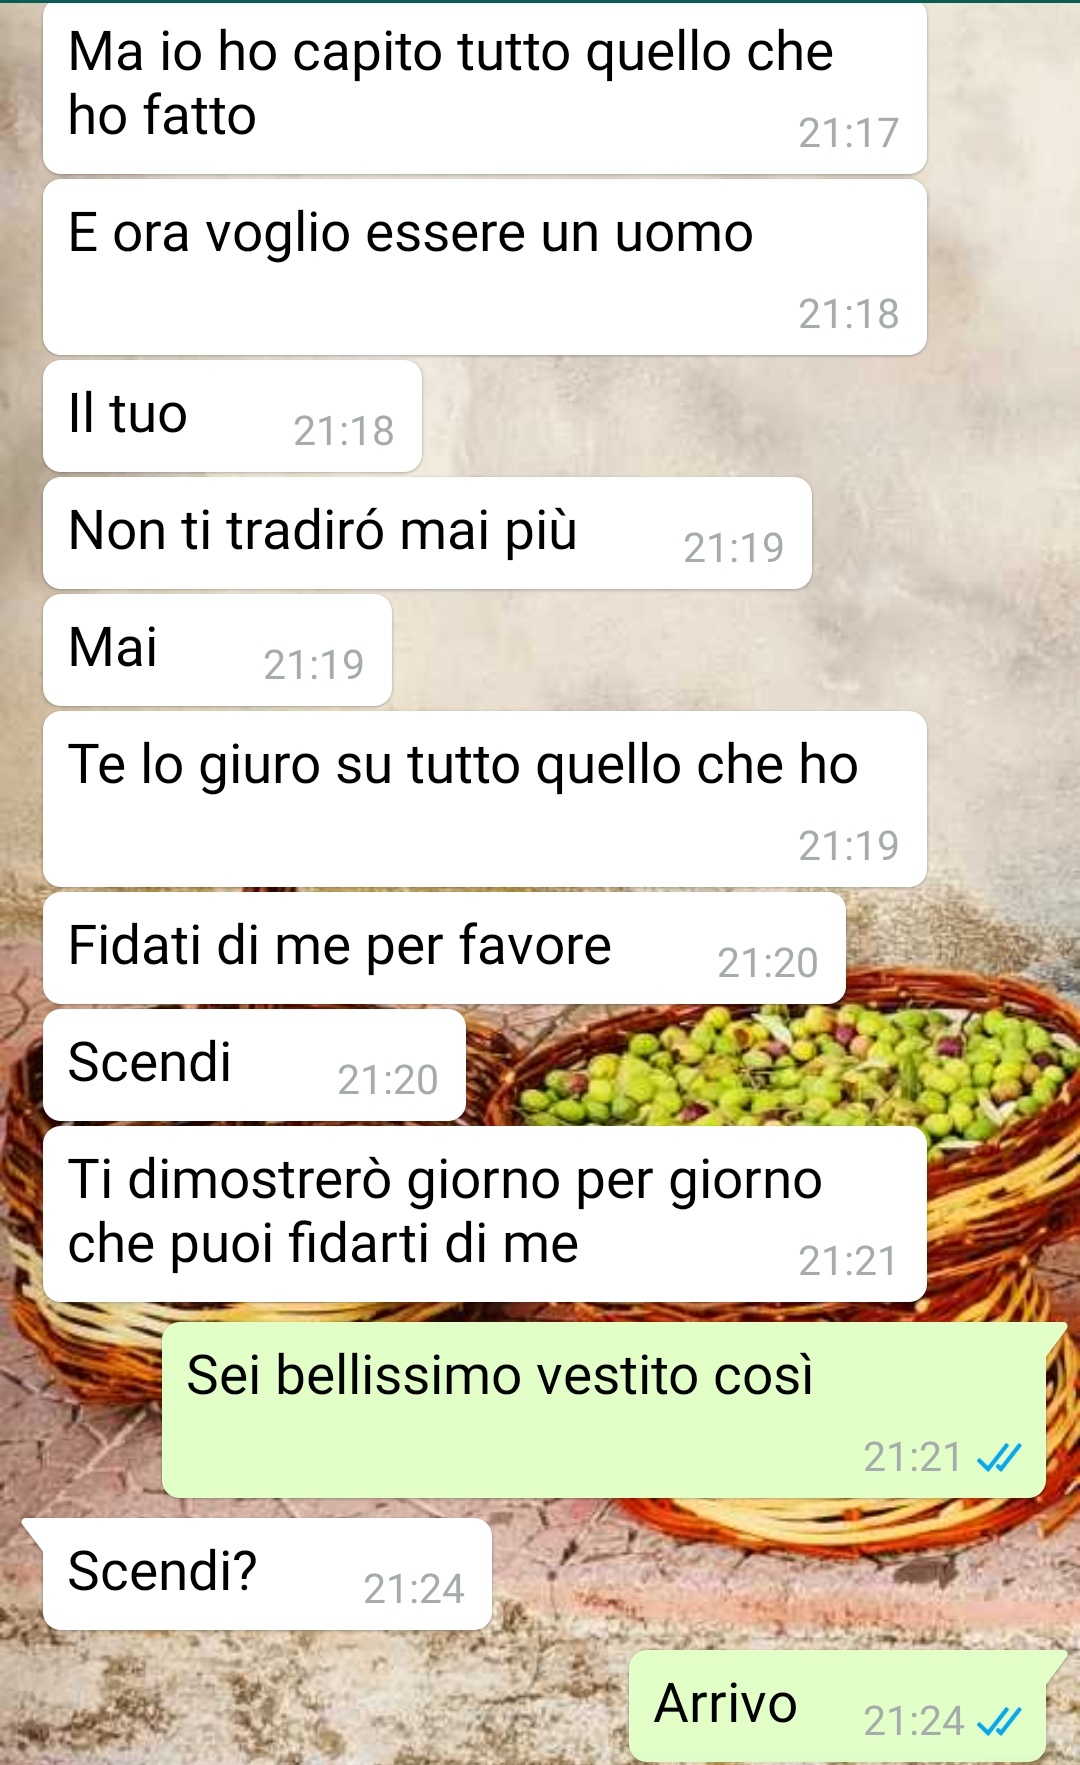
Task: Select the 'Scendi?' message bubble
Action: point(267,1574)
